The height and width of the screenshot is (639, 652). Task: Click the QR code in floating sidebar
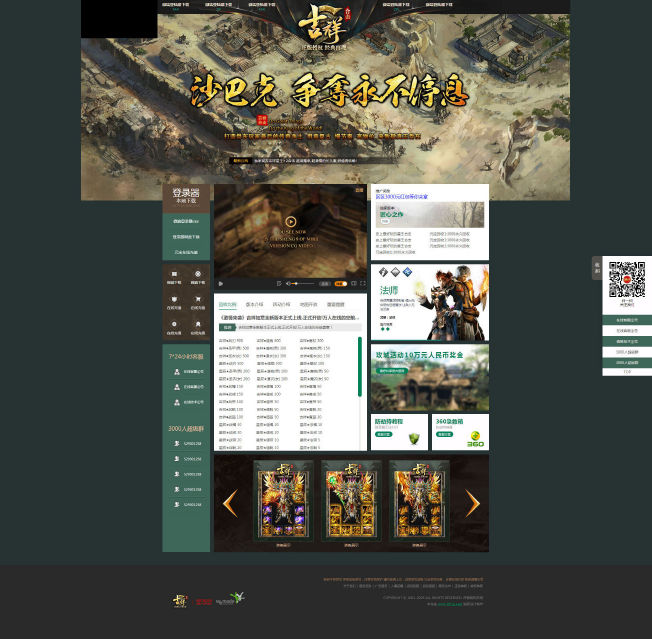(x=627, y=279)
